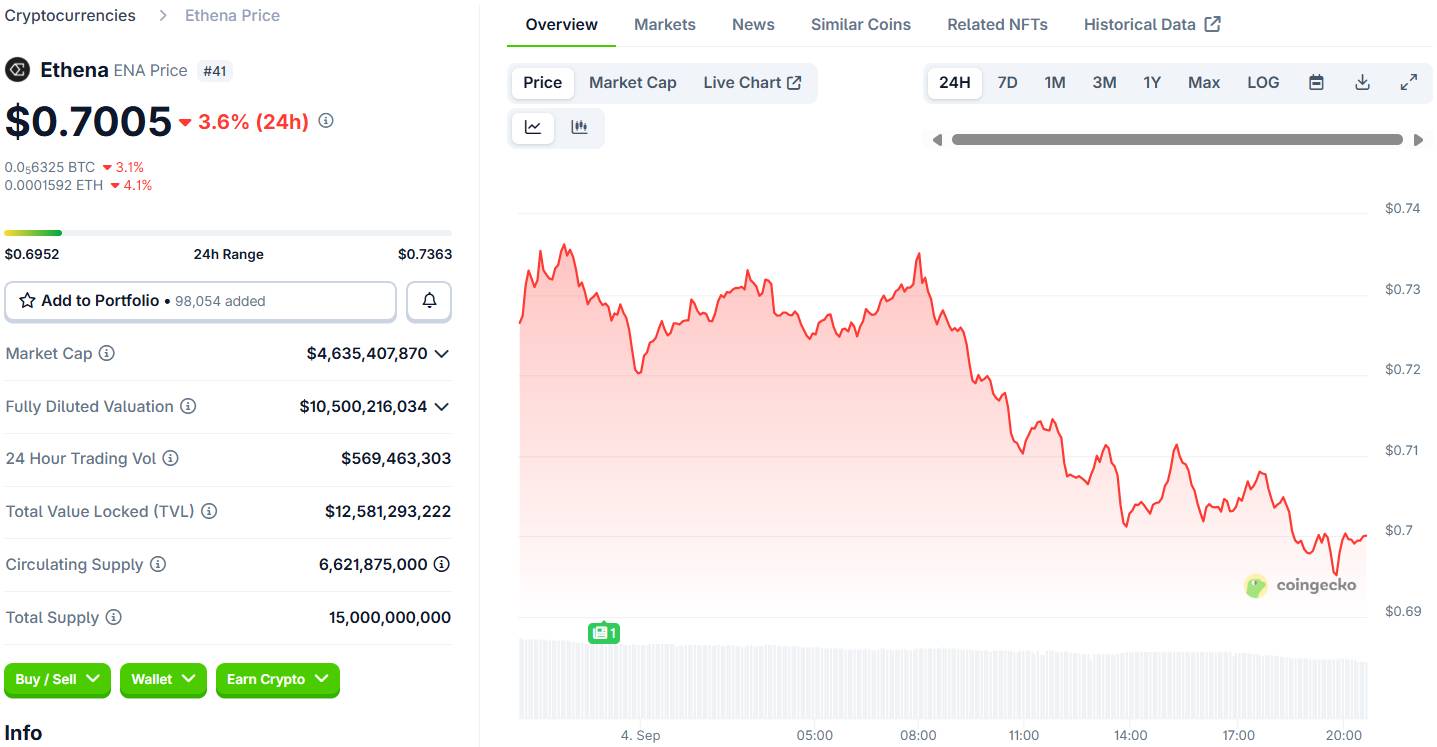Select 7D time range
Screen dimensions: 1437x747
click(x=1008, y=83)
